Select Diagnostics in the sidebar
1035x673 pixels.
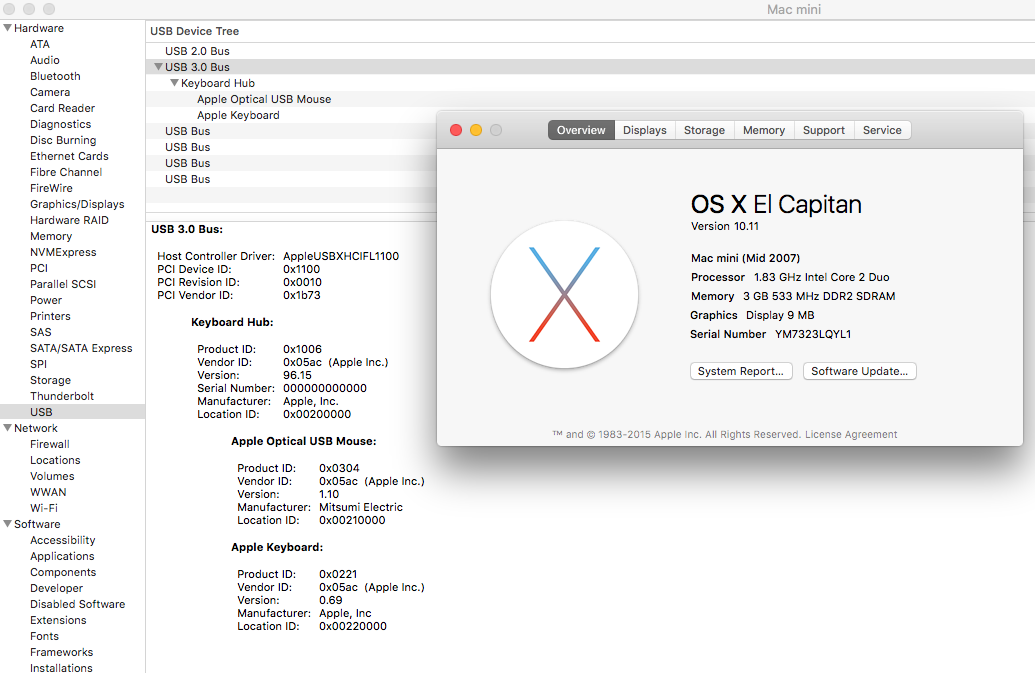(60, 124)
